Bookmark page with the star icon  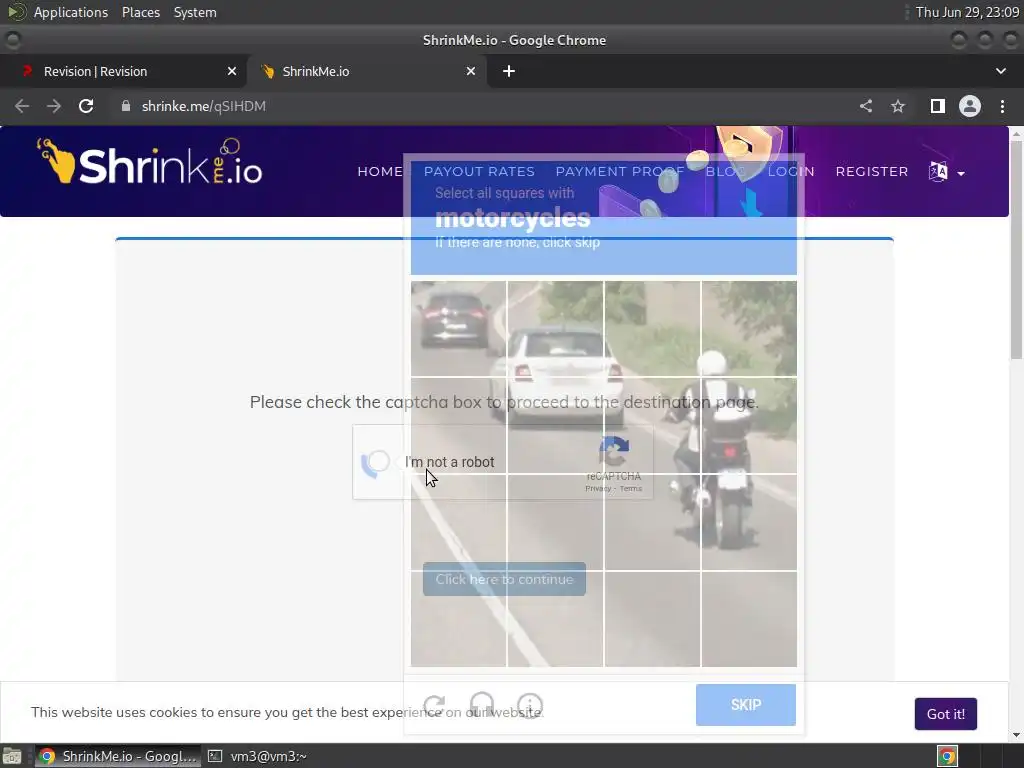[898, 106]
